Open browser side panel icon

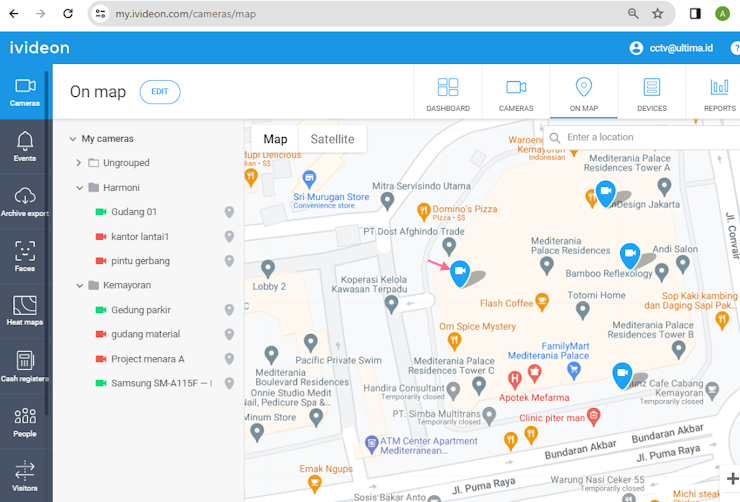tap(695, 14)
